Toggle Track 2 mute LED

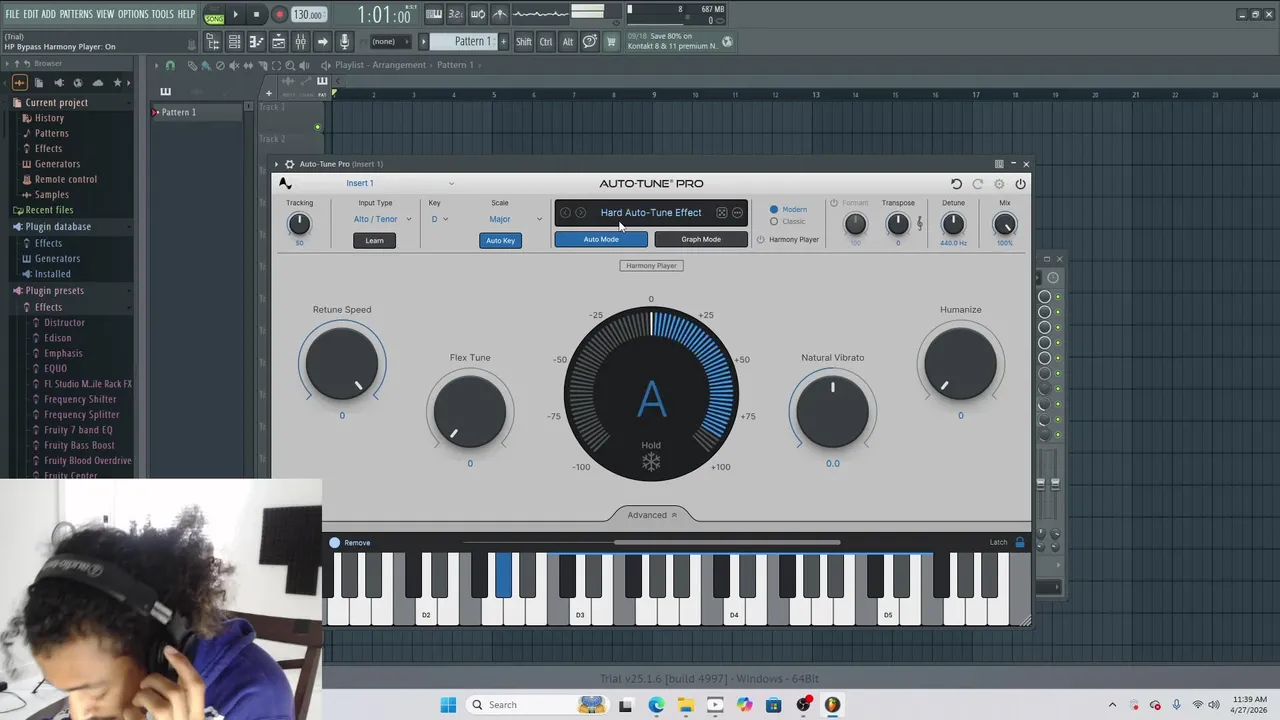point(318,127)
